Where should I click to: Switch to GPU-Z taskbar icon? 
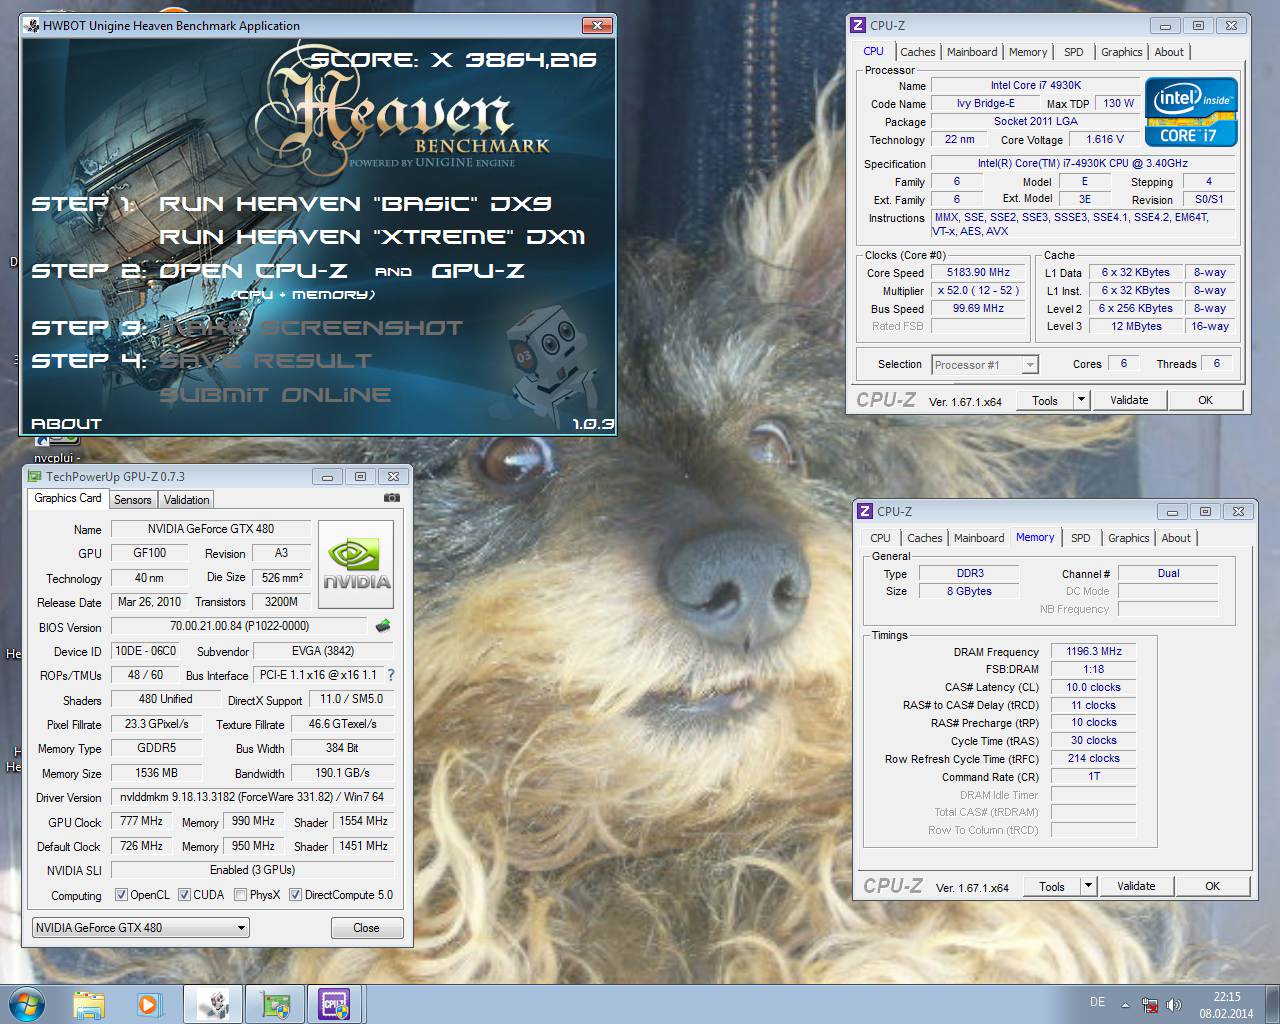tap(274, 1004)
